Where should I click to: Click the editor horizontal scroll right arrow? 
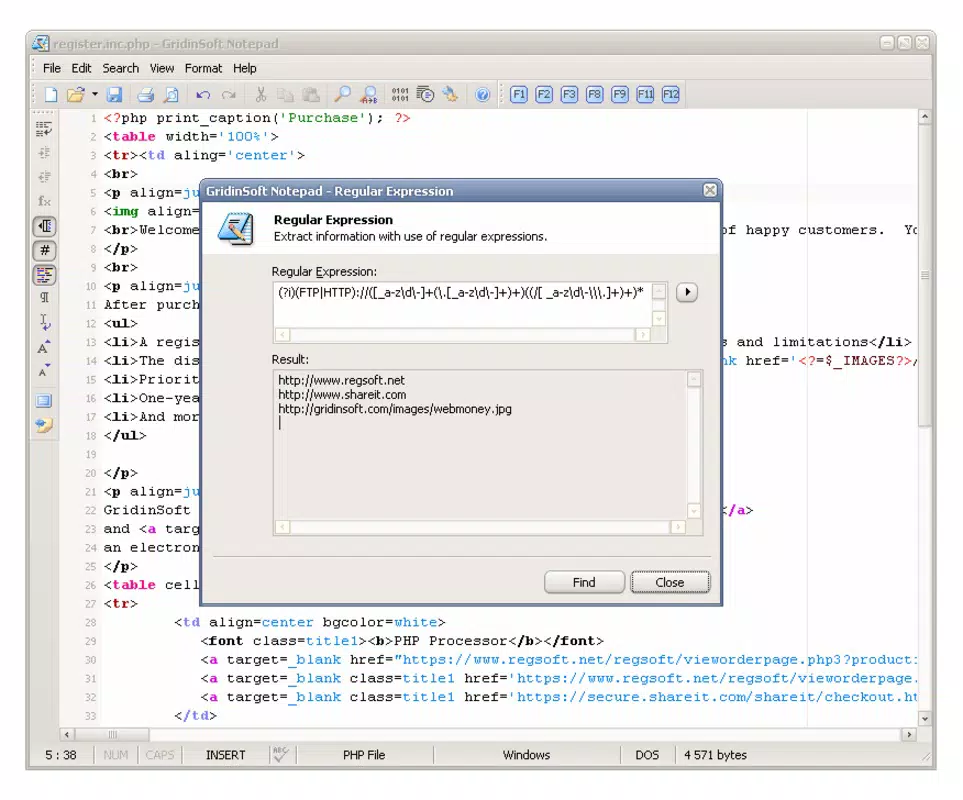[909, 734]
